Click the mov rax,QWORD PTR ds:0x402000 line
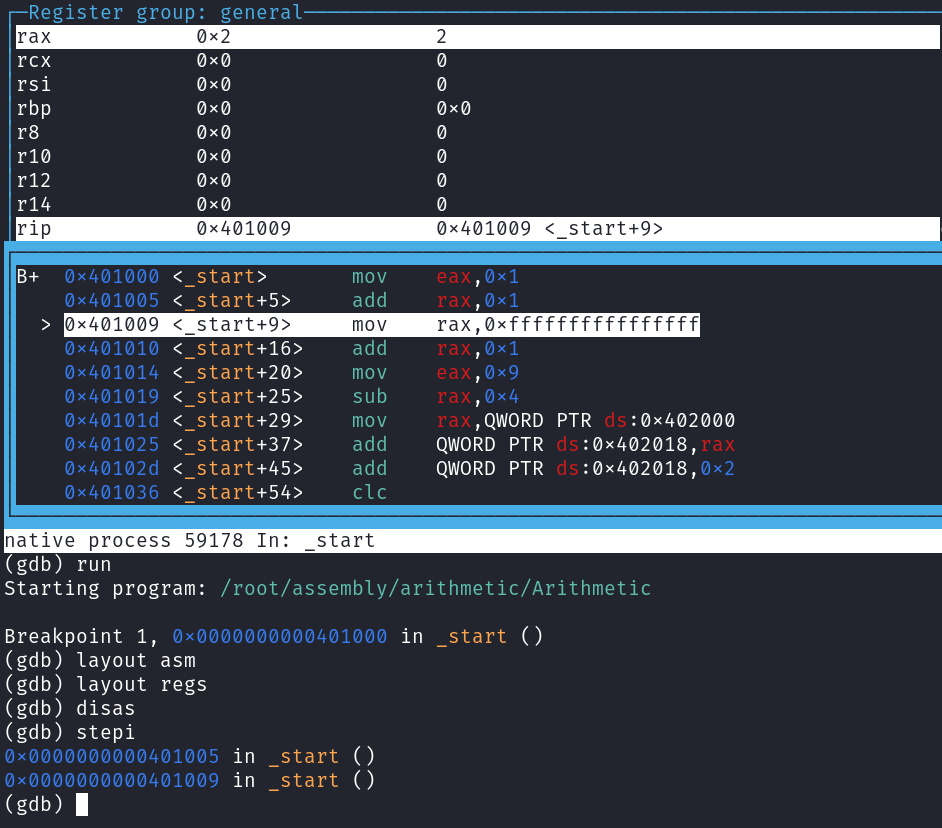Screen dimensions: 942x828 [x=543, y=421]
